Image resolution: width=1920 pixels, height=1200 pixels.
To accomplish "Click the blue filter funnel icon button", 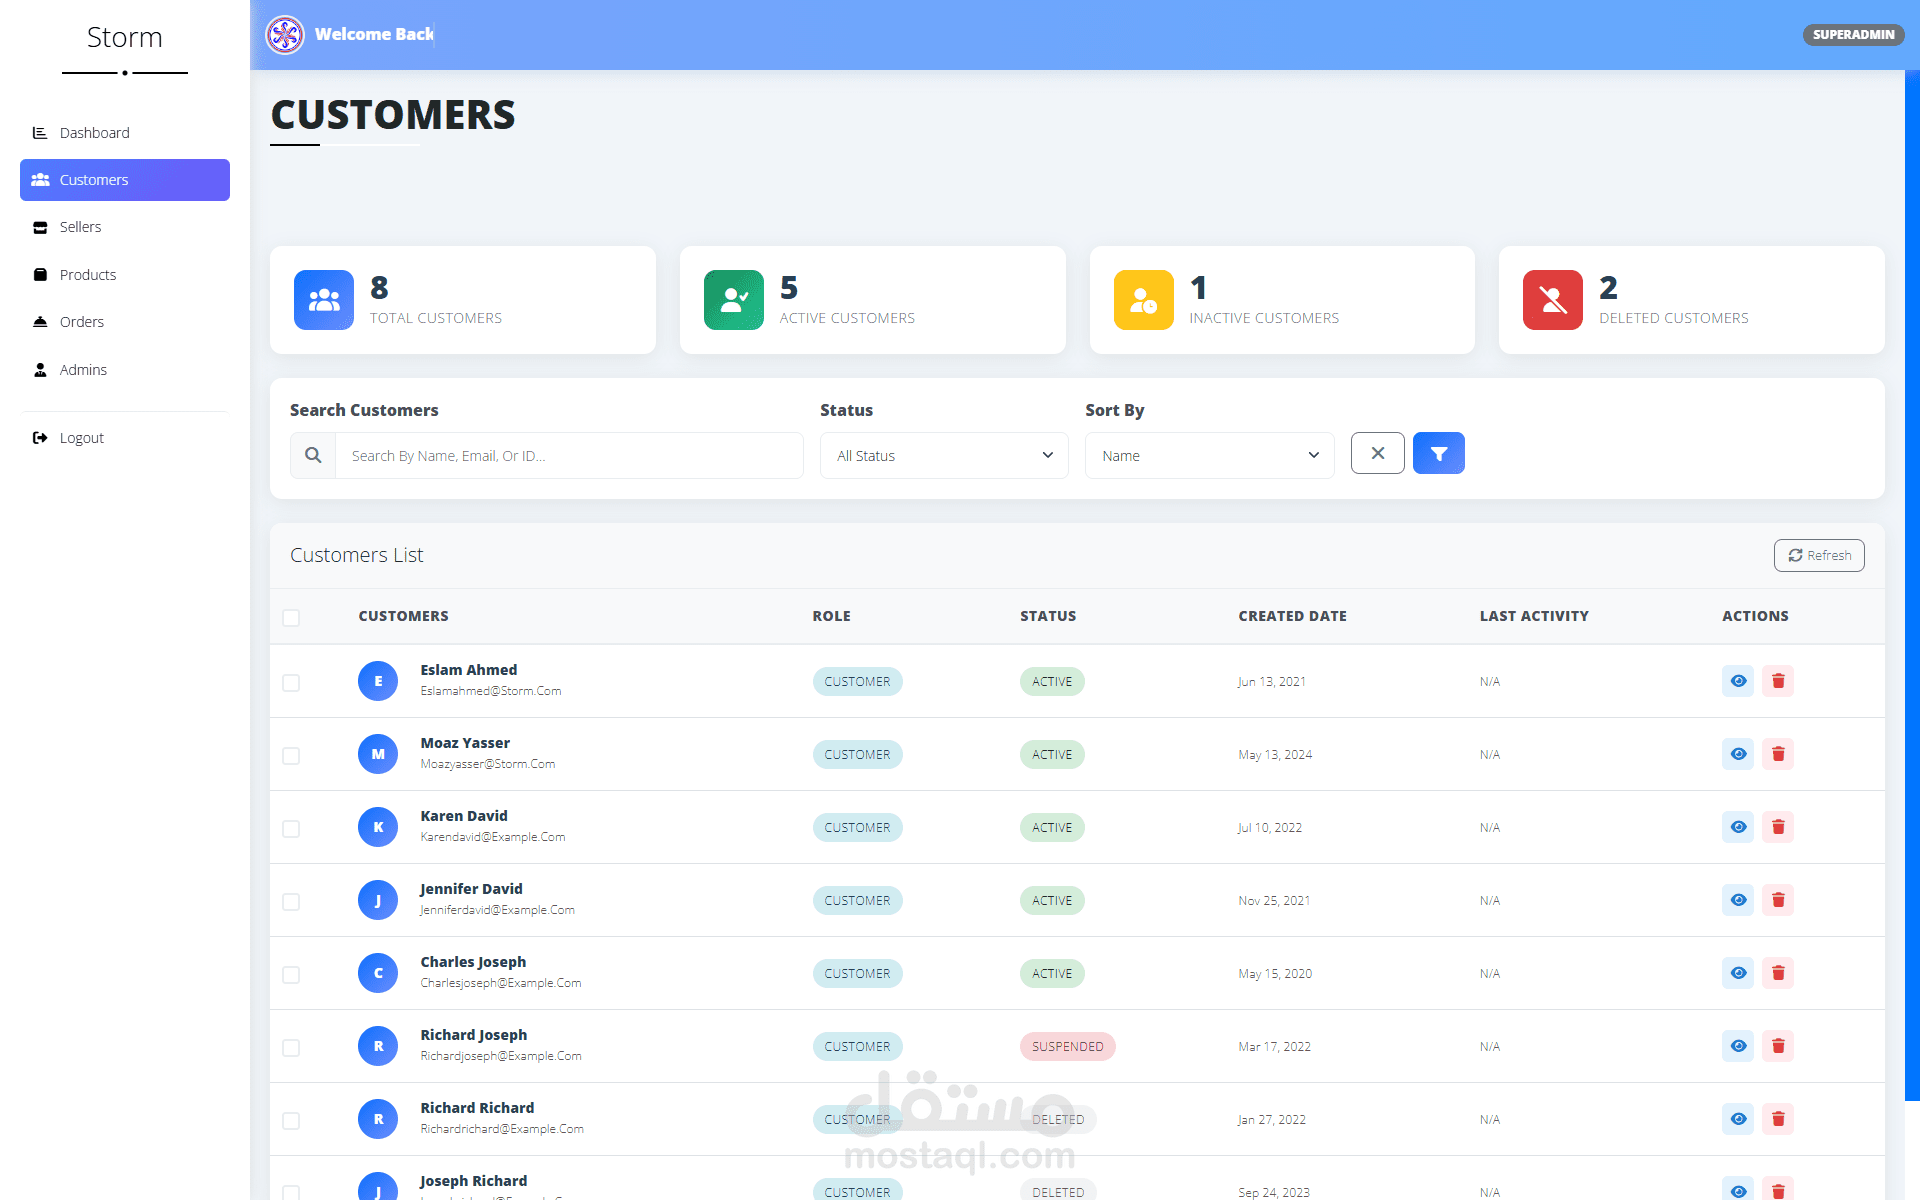I will pos(1438,454).
